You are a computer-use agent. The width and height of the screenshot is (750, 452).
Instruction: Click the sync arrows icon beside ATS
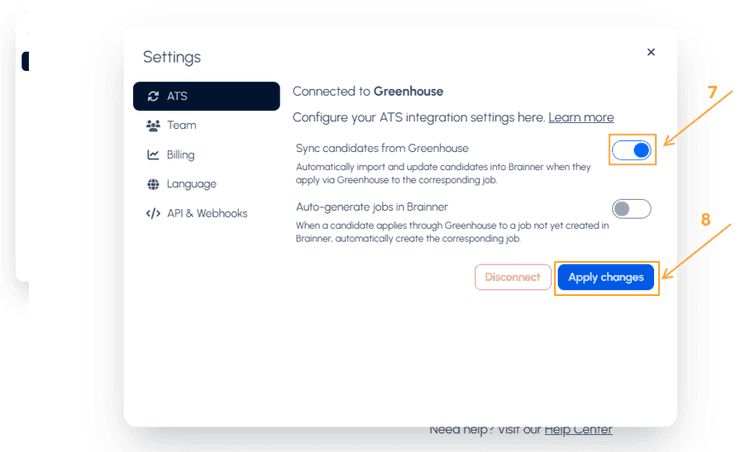(153, 96)
